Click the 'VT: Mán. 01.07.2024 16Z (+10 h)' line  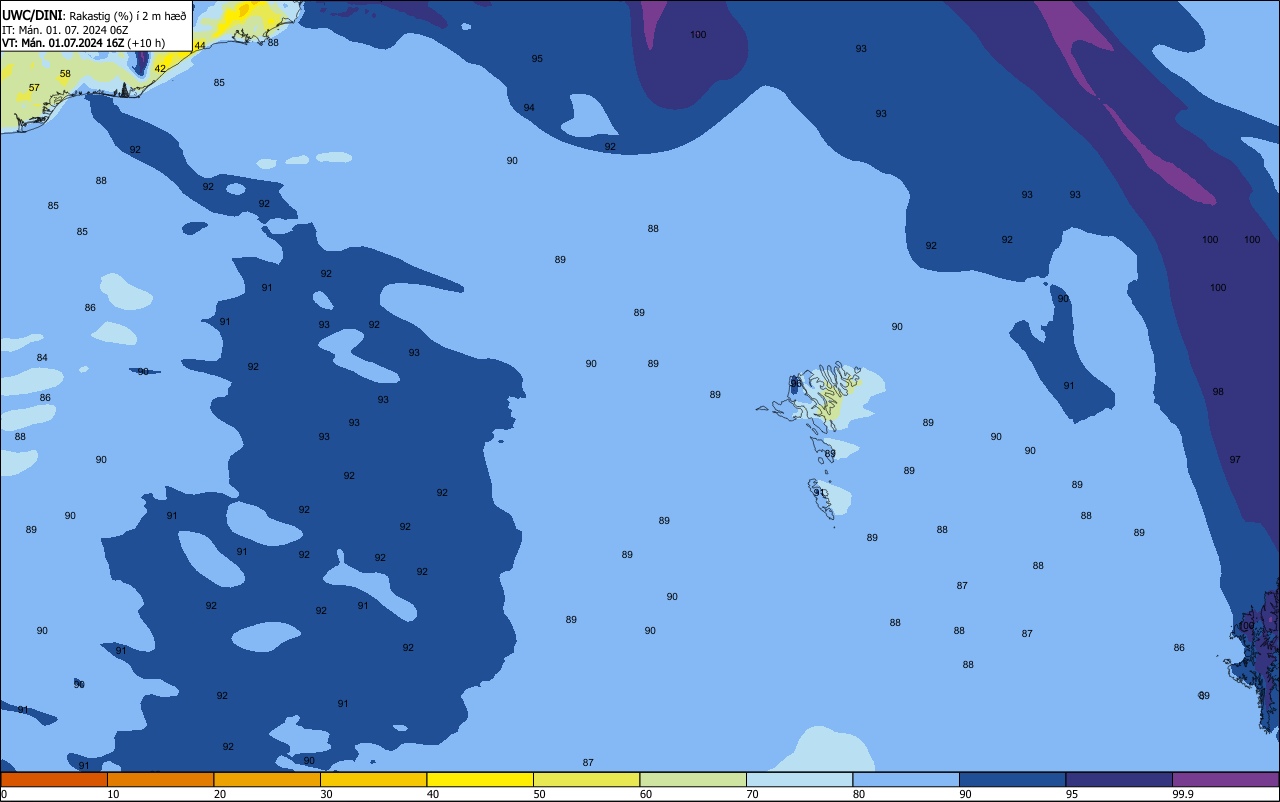(x=84, y=43)
